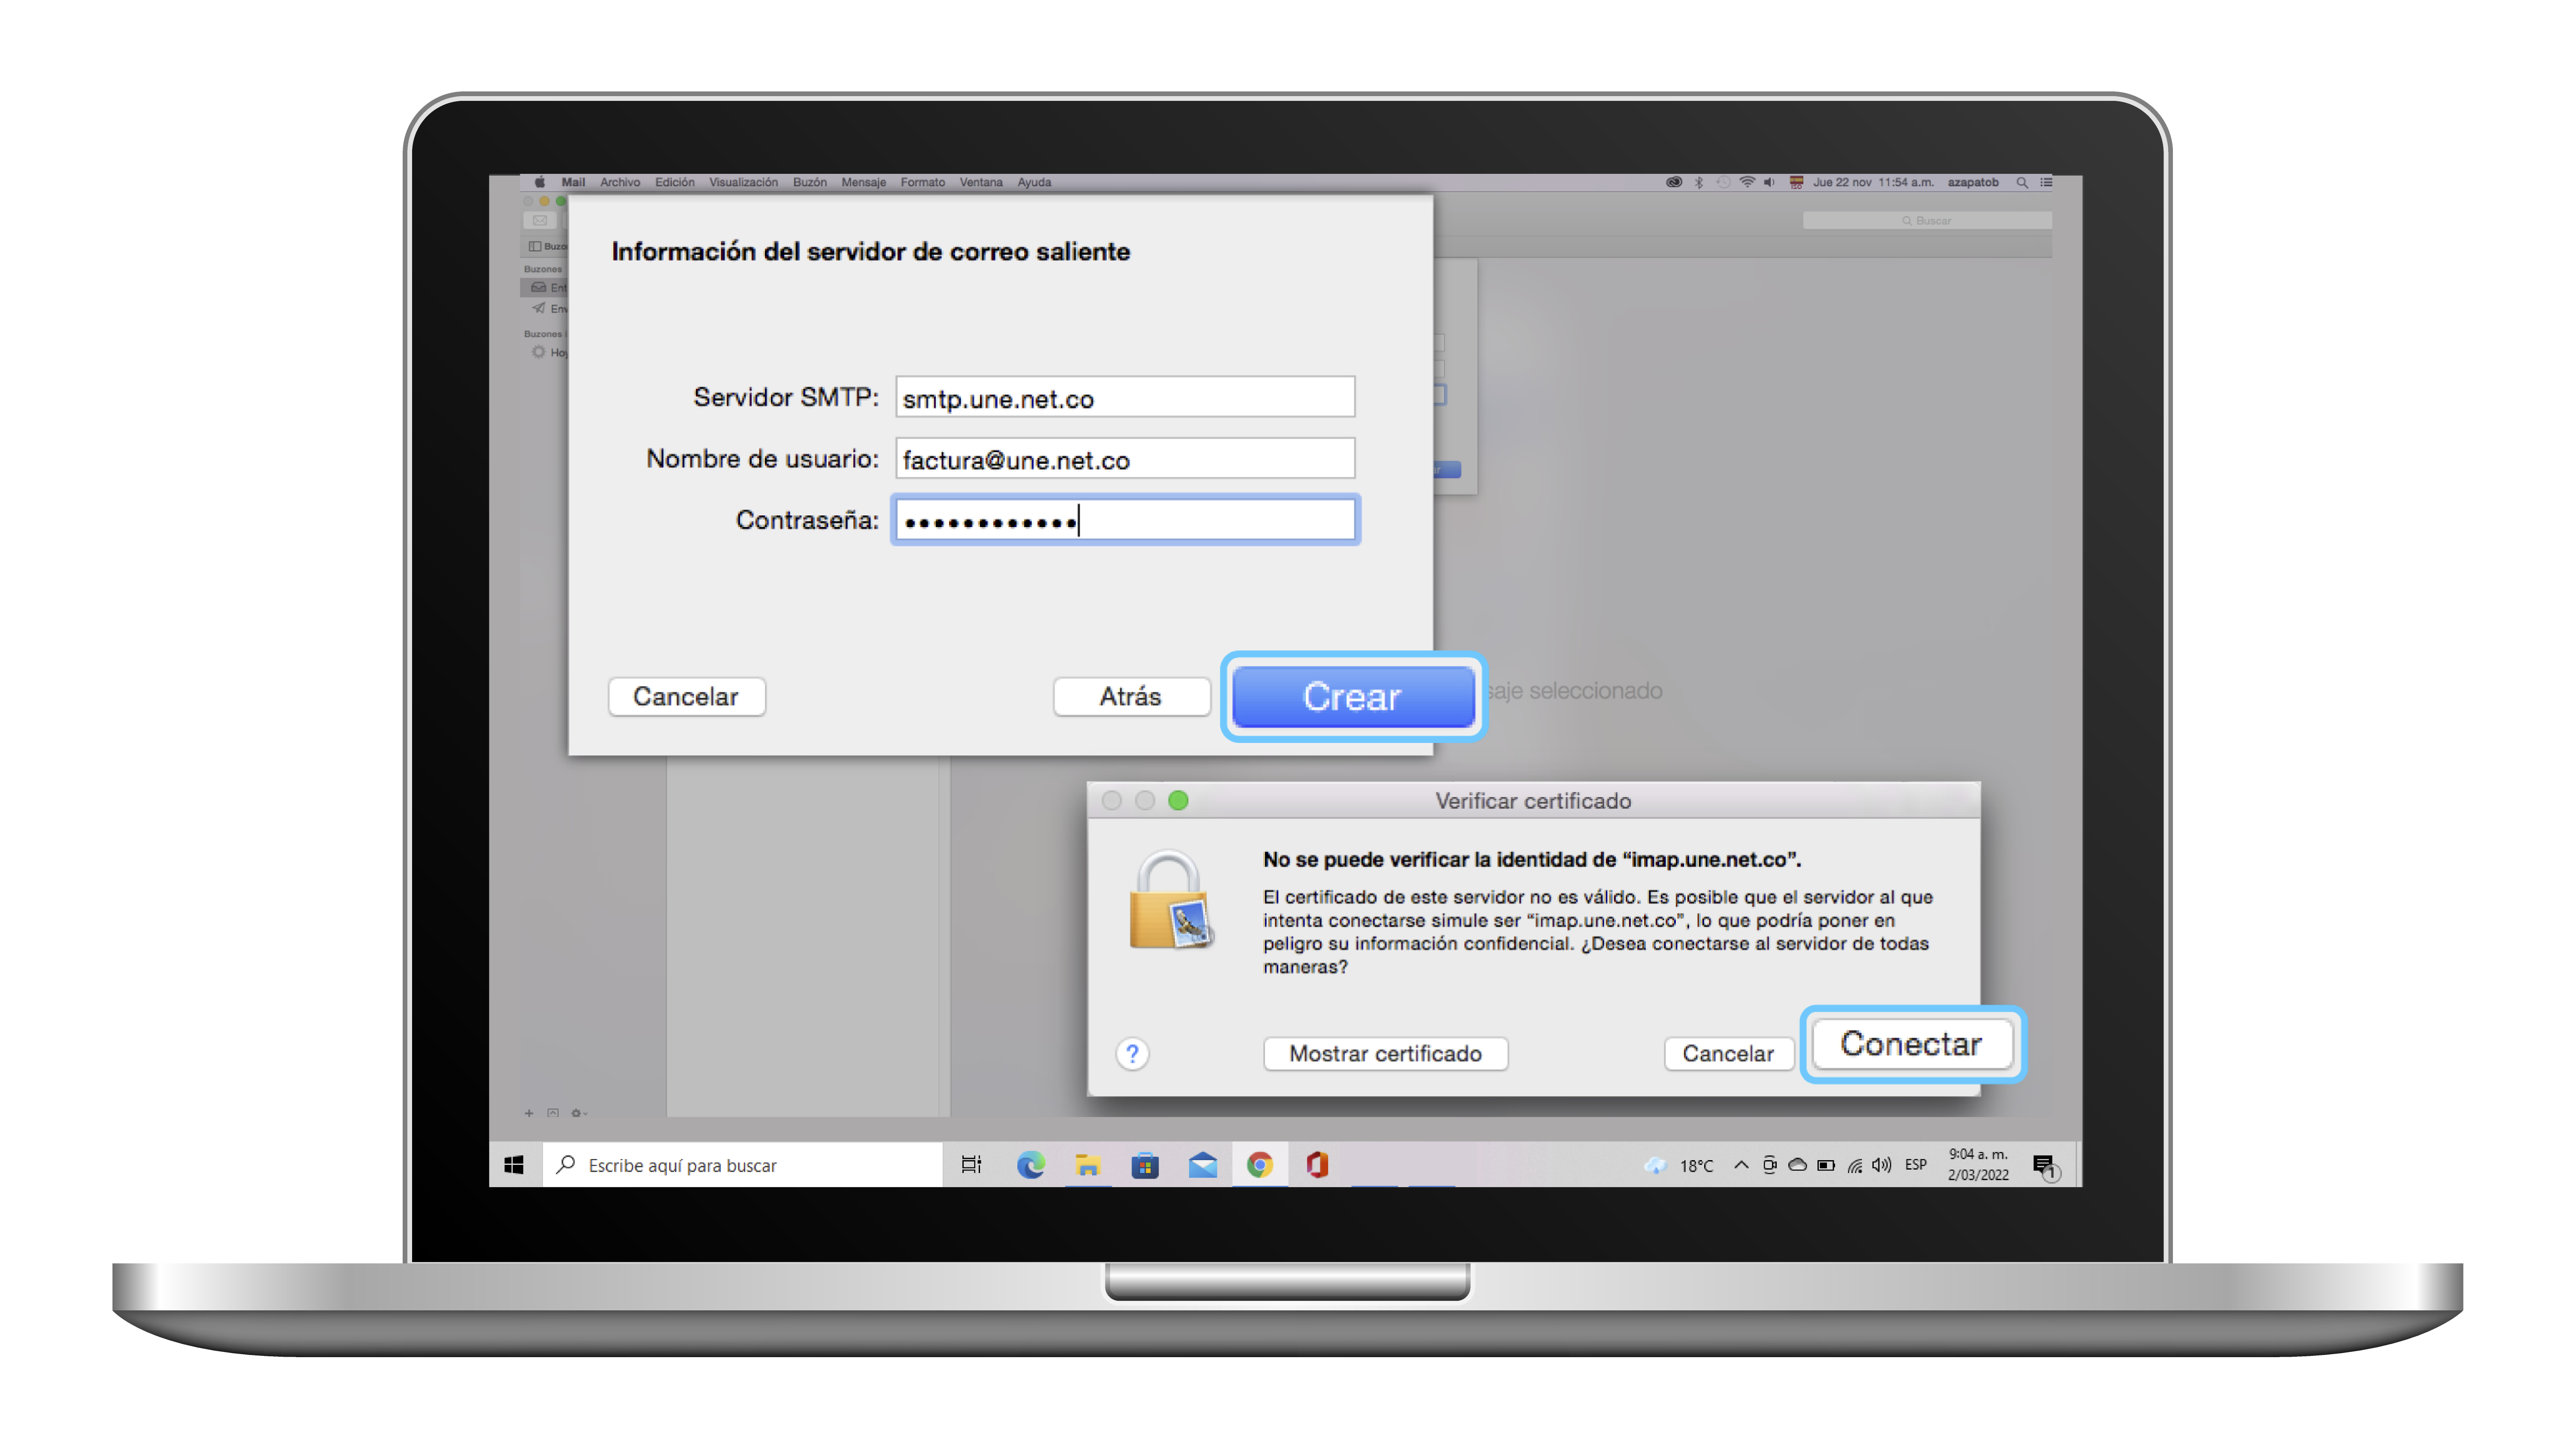Click the Contraseña password field
The width and height of the screenshot is (2576, 1449).
1125,520
